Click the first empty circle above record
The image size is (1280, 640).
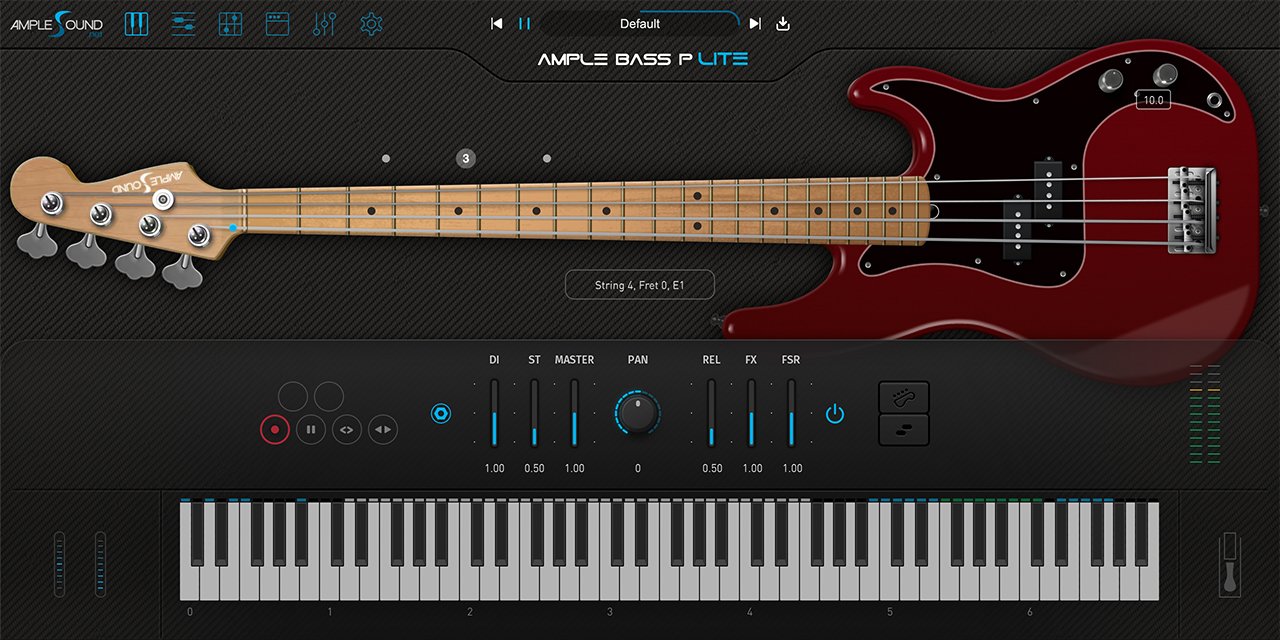tap(293, 396)
